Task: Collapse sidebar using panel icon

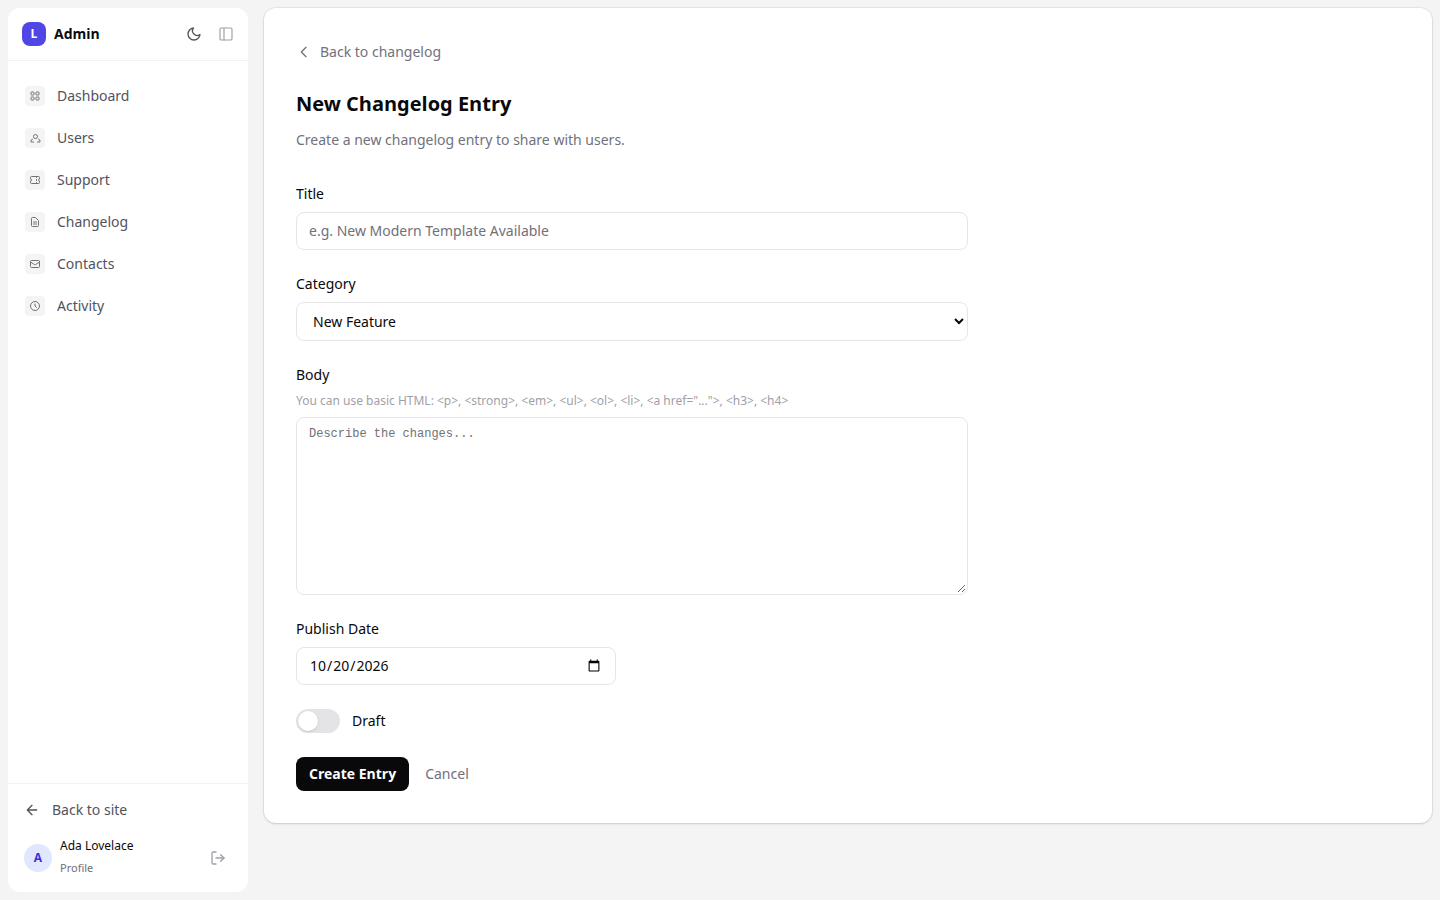Action: pos(226,34)
